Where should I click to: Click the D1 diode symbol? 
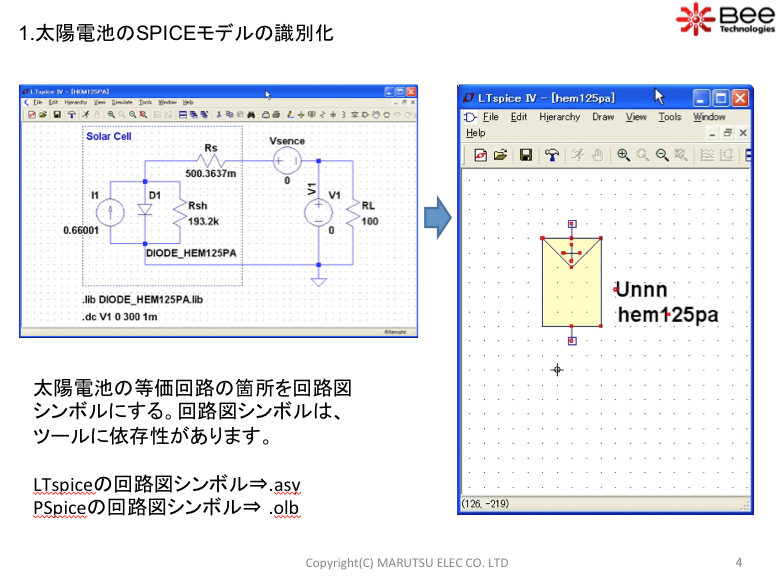145,209
